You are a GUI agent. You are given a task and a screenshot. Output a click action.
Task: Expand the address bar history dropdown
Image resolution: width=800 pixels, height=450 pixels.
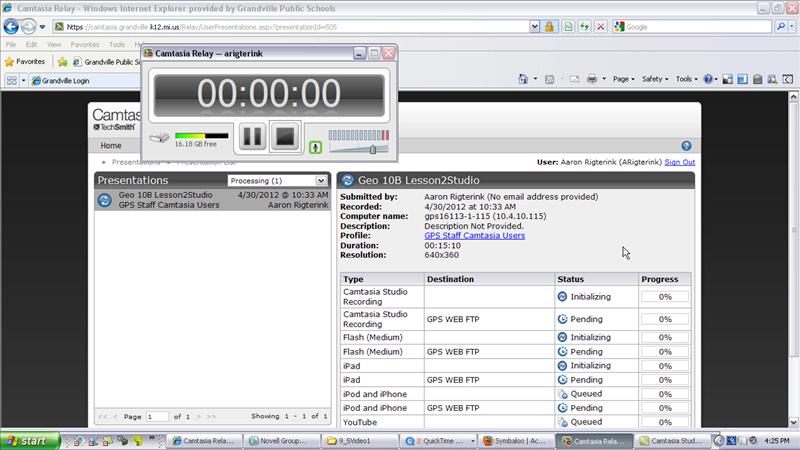click(x=534, y=27)
